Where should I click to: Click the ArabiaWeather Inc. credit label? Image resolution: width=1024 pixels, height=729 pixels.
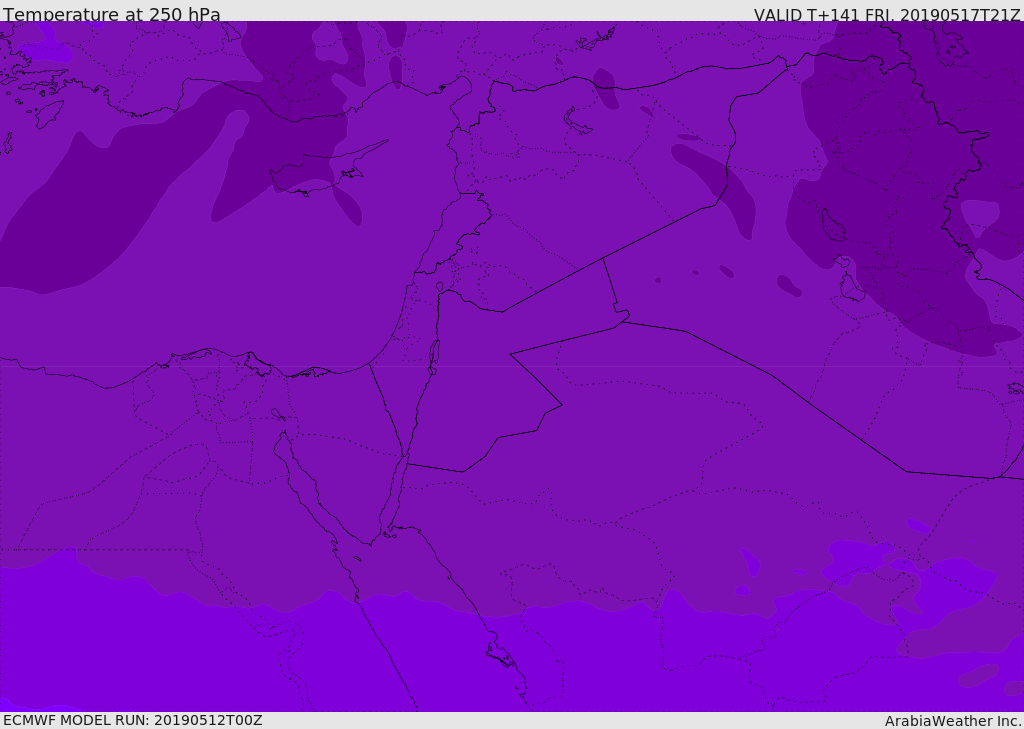click(x=953, y=721)
